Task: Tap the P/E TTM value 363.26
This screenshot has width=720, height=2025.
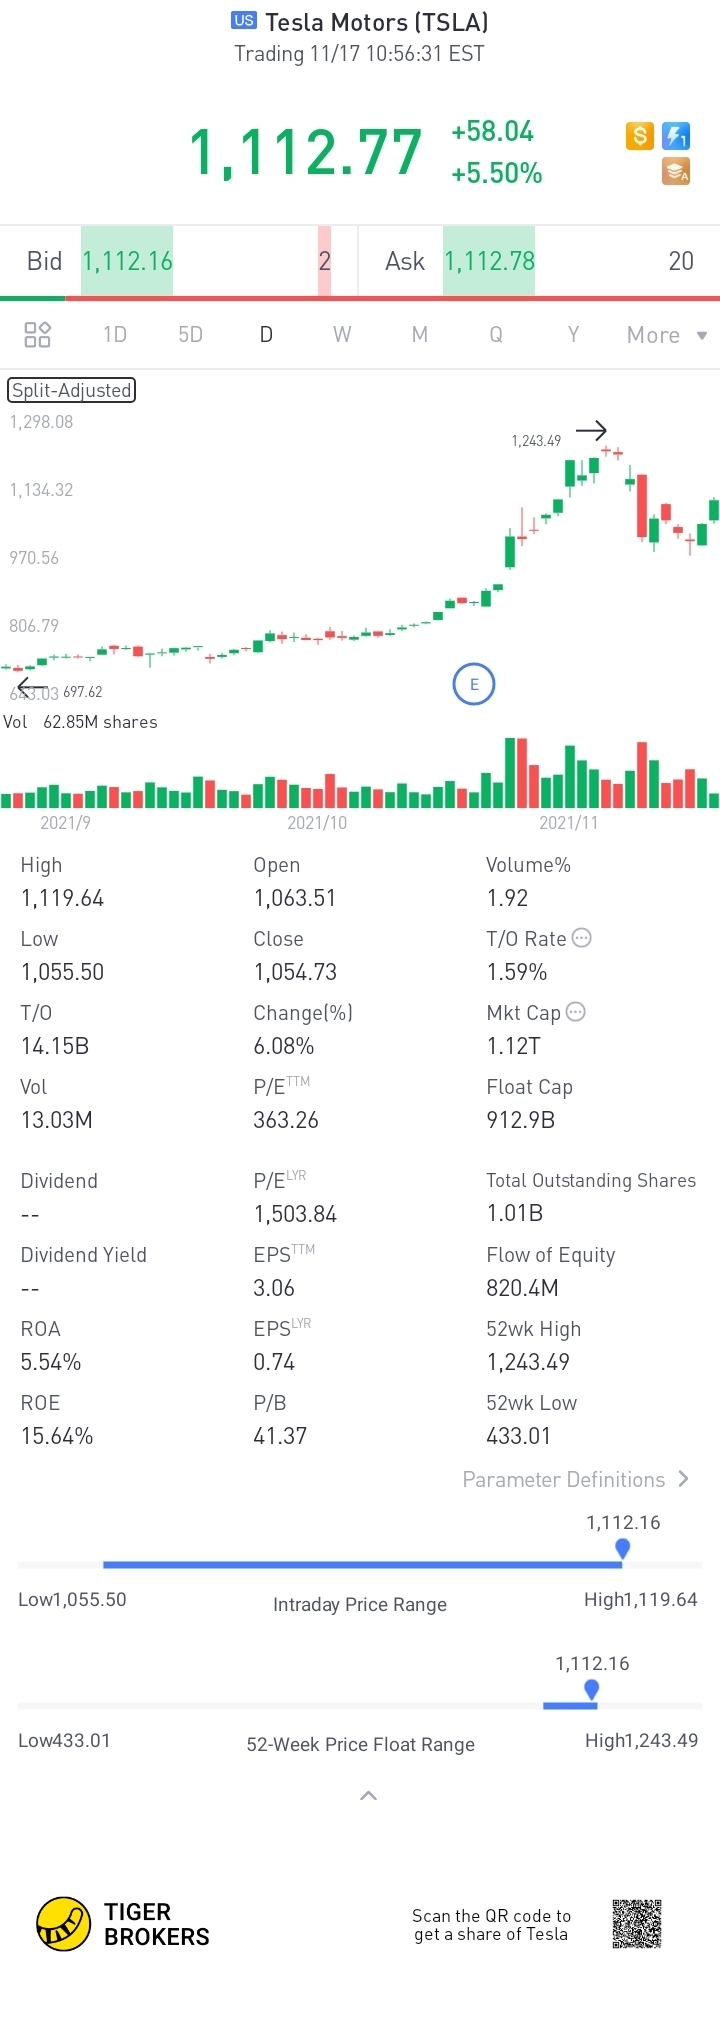Action: coord(286,1120)
